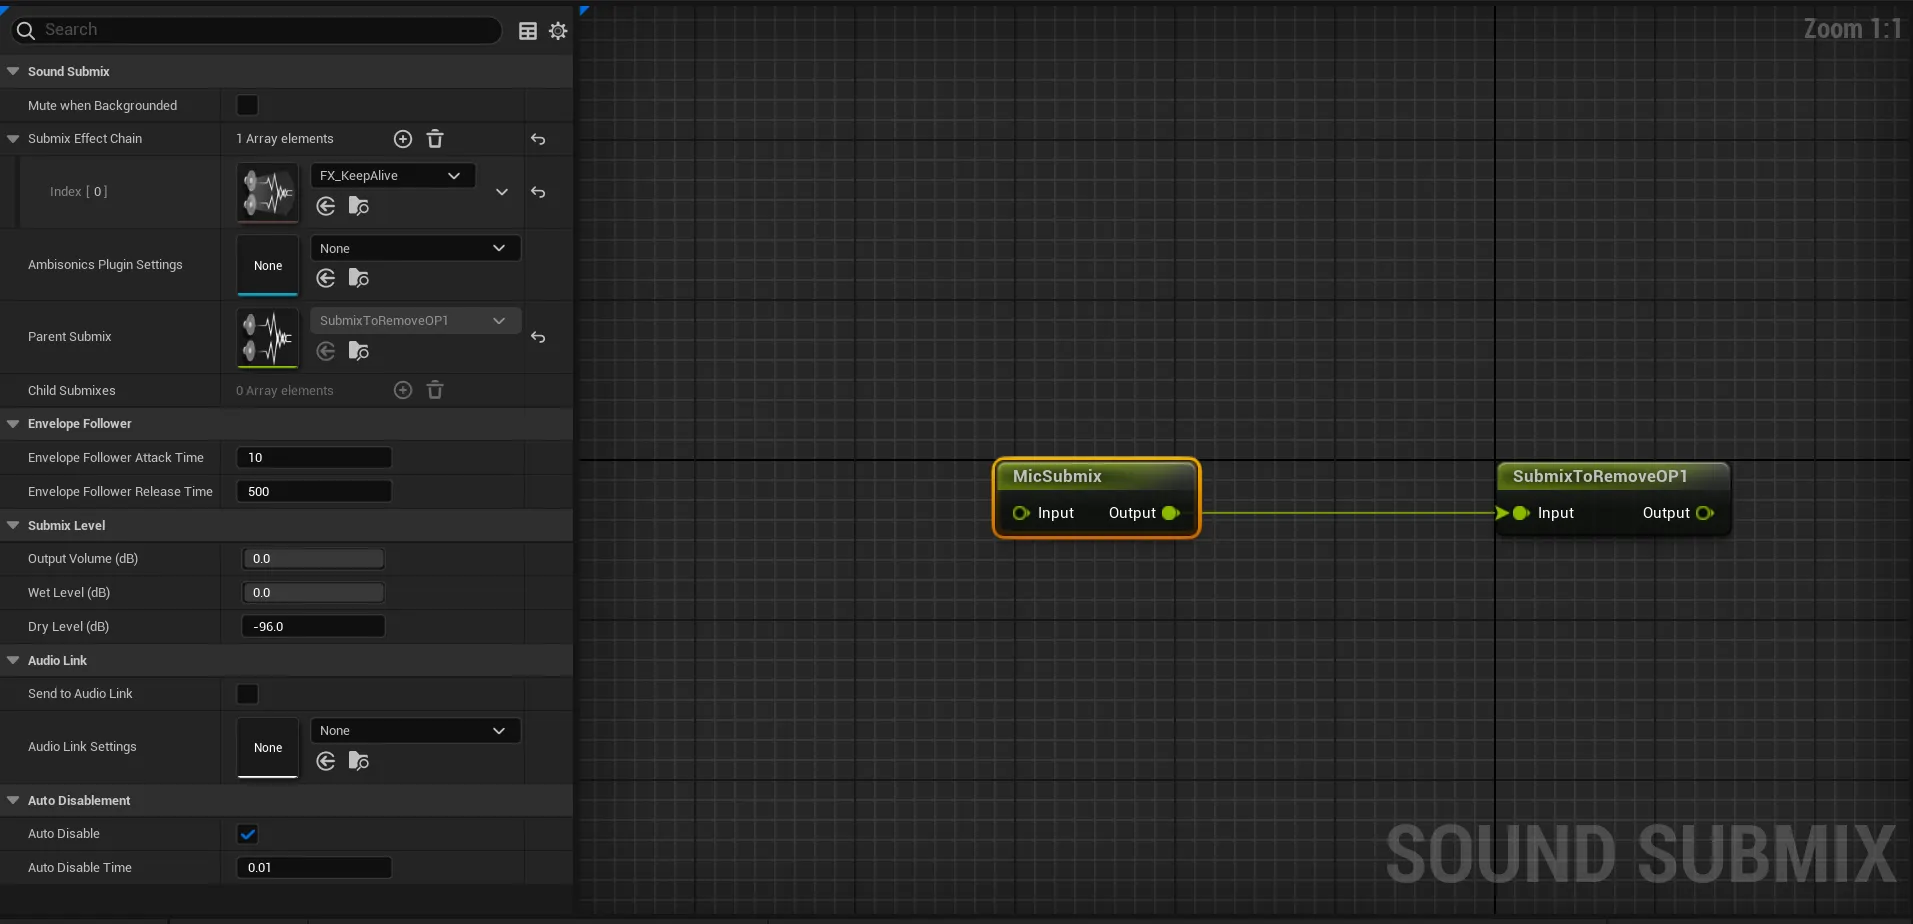Open the panel settings gear icon

click(558, 30)
